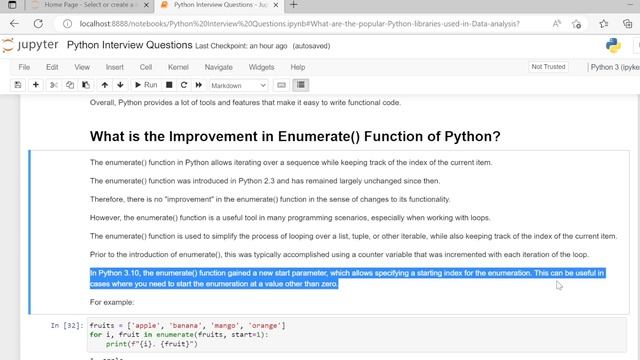Toggle the table of contents icon
Viewport: 640px width, 360px height.
[x=301, y=85]
